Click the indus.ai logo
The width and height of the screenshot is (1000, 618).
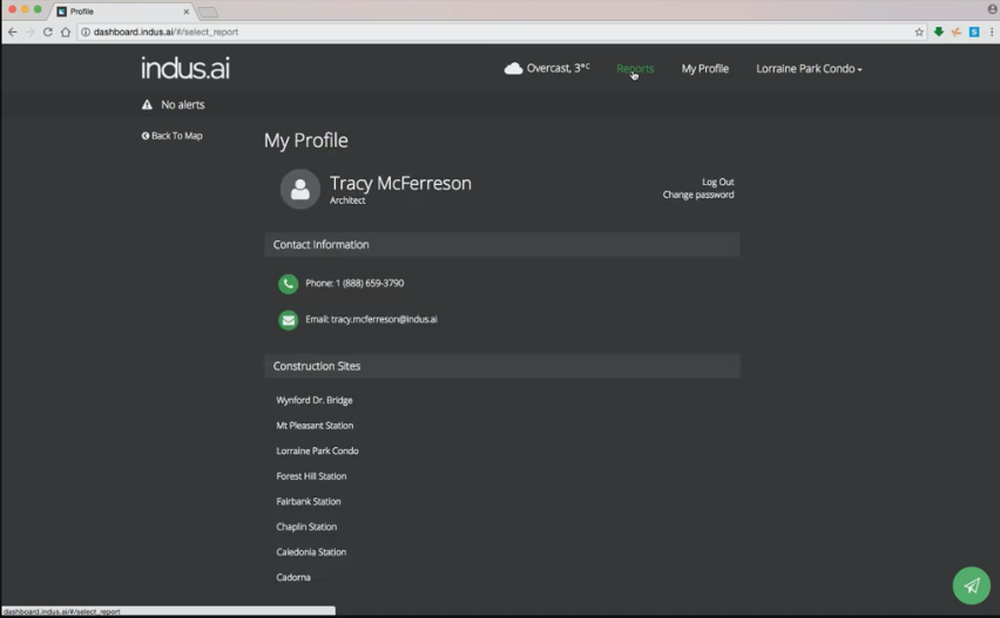[x=184, y=68]
